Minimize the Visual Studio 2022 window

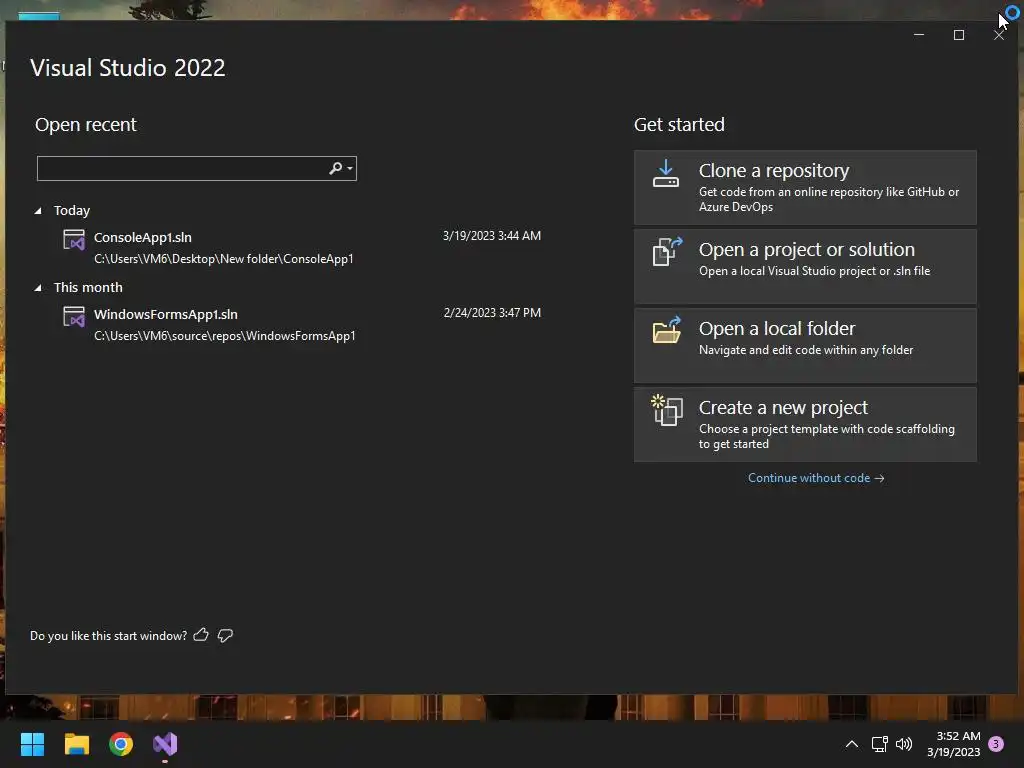tap(919, 35)
